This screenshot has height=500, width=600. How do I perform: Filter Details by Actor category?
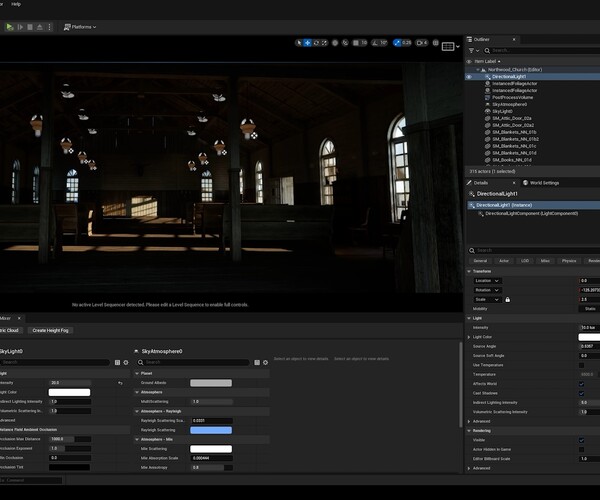504,261
